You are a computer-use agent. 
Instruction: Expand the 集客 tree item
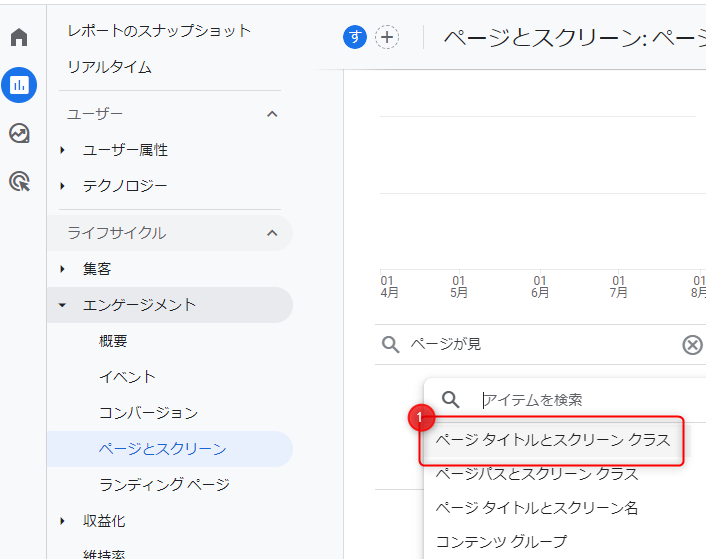(x=62, y=269)
